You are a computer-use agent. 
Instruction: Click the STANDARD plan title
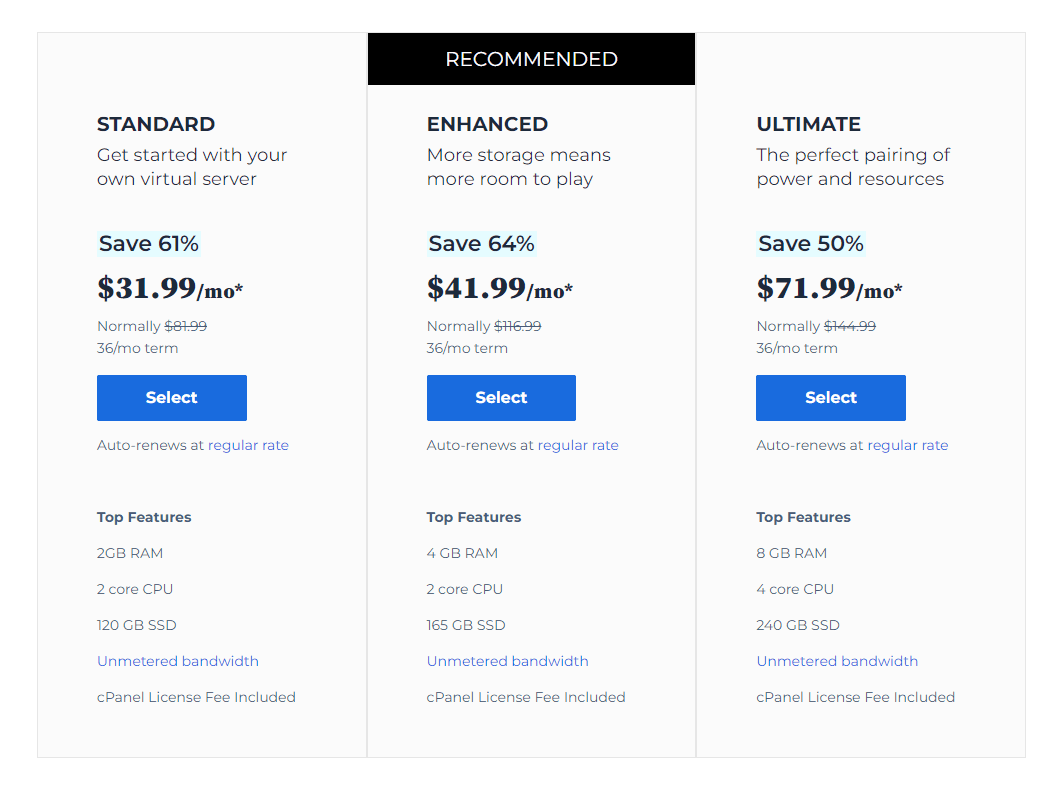click(156, 124)
